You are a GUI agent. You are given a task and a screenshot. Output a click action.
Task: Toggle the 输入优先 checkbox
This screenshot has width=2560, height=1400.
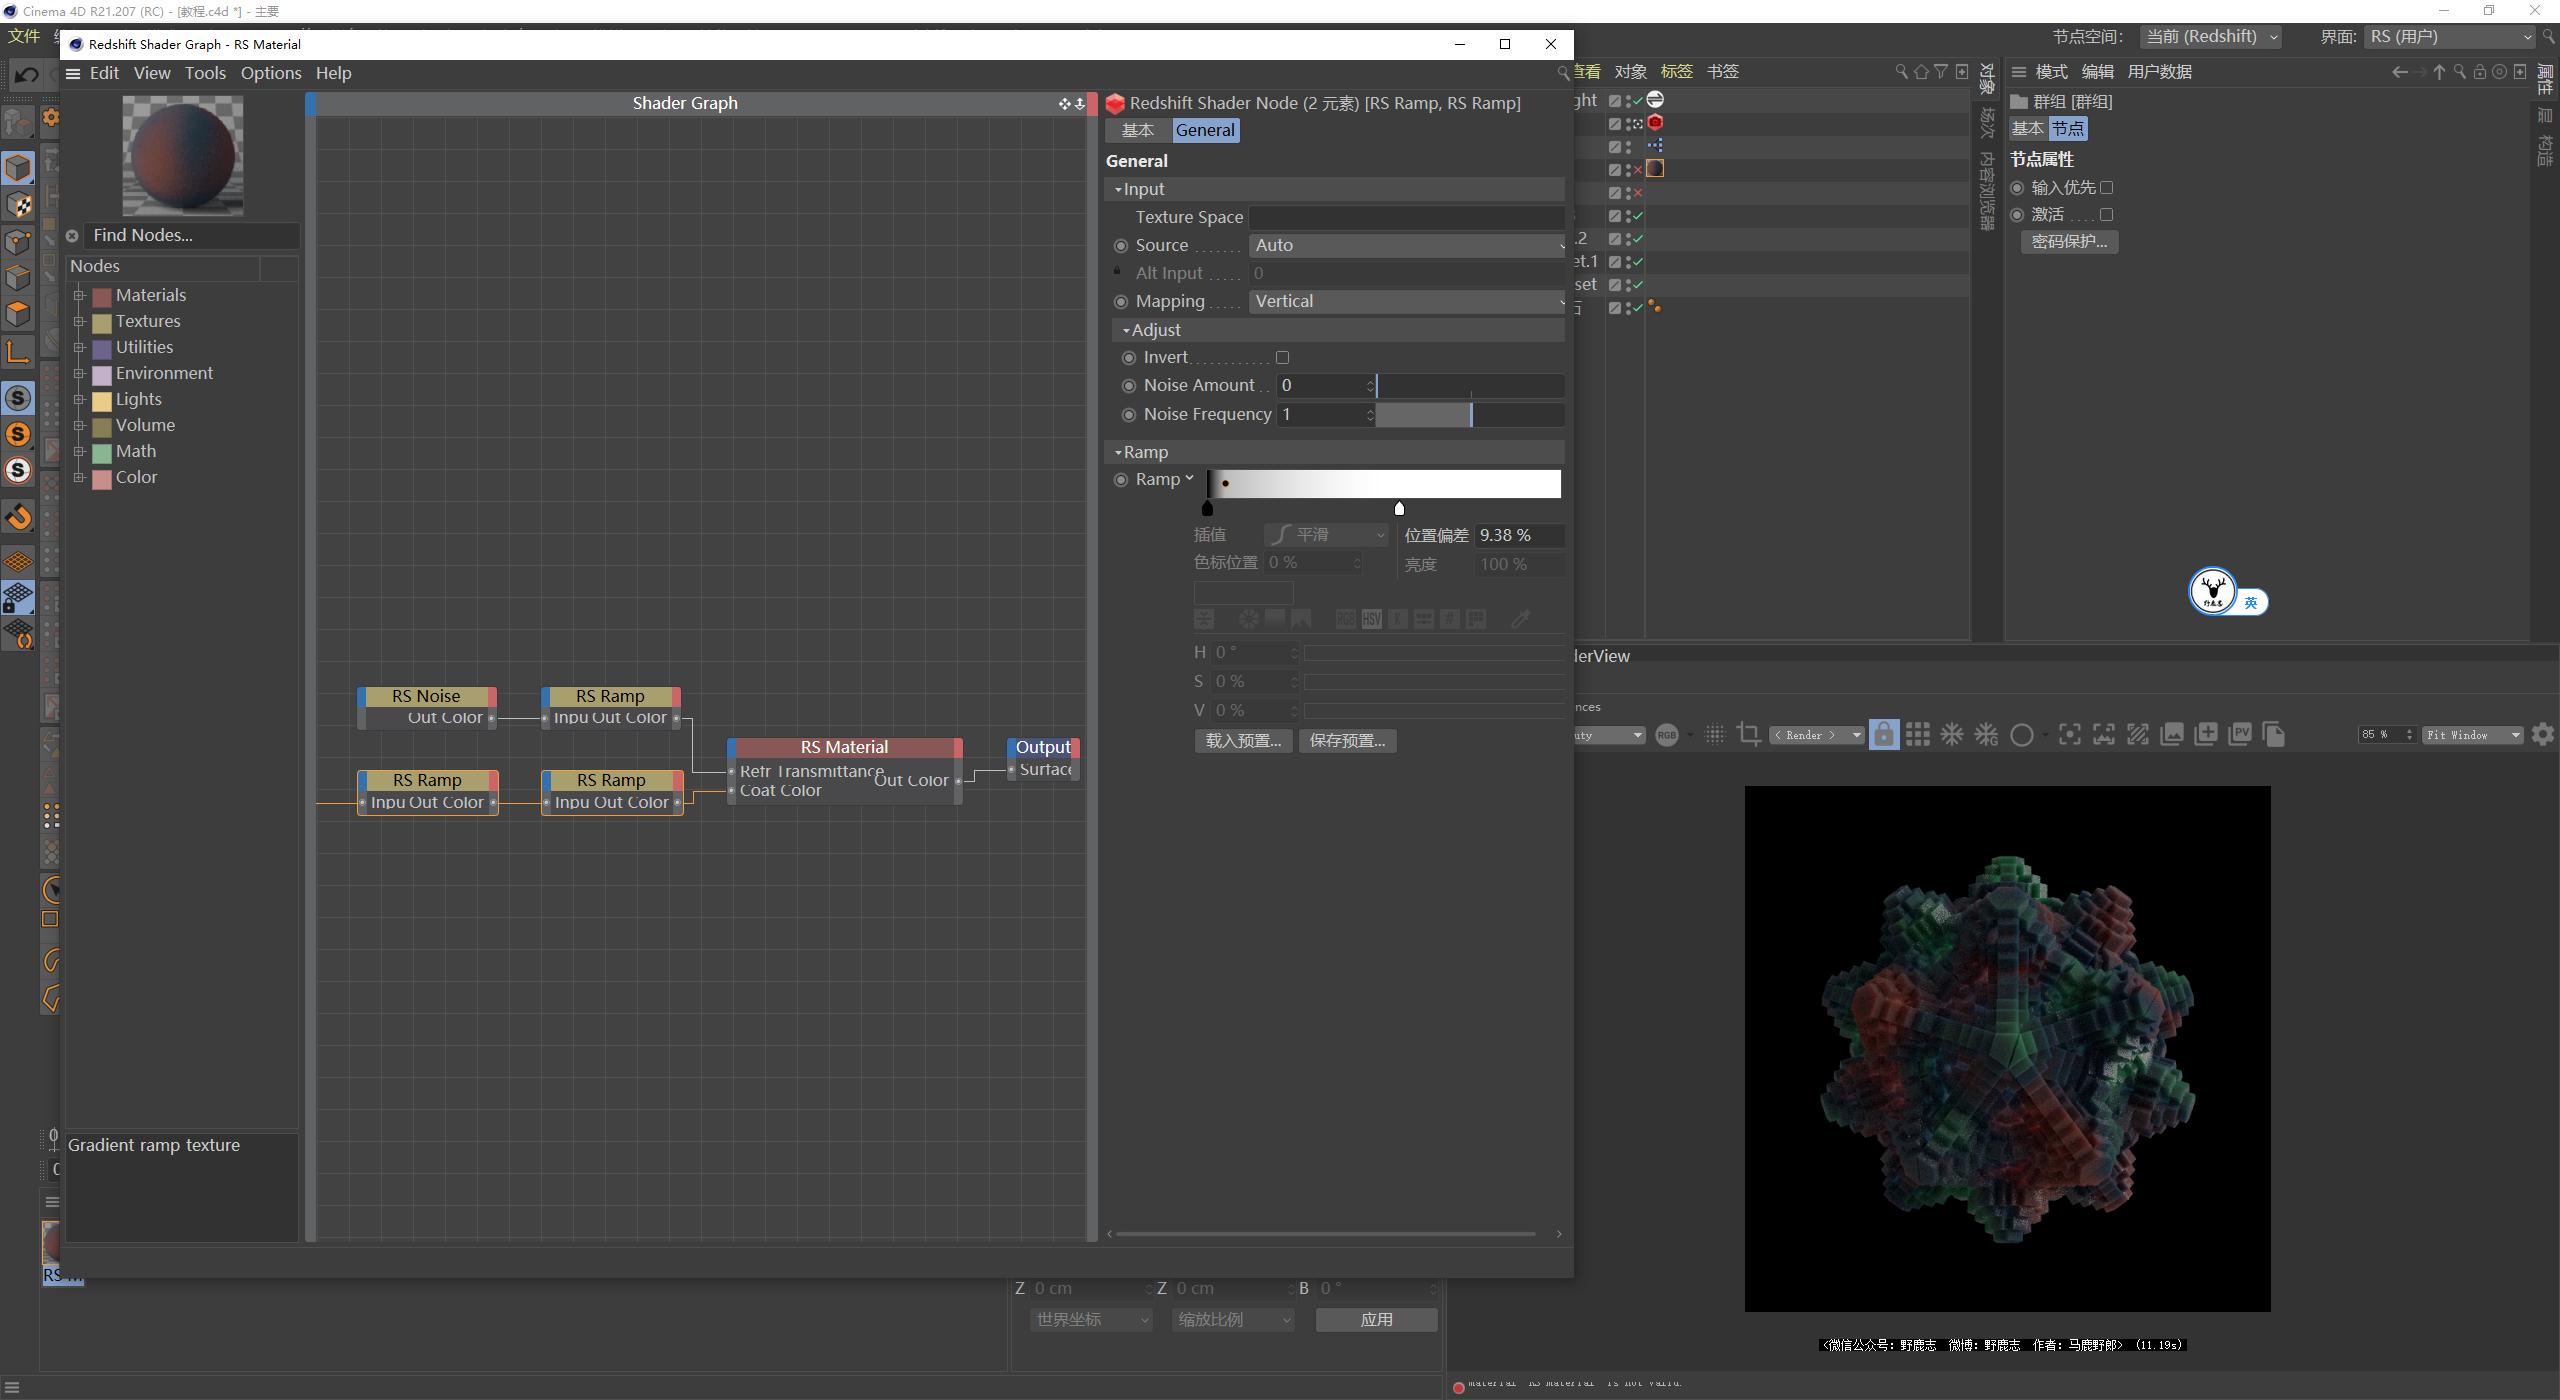tap(2107, 187)
